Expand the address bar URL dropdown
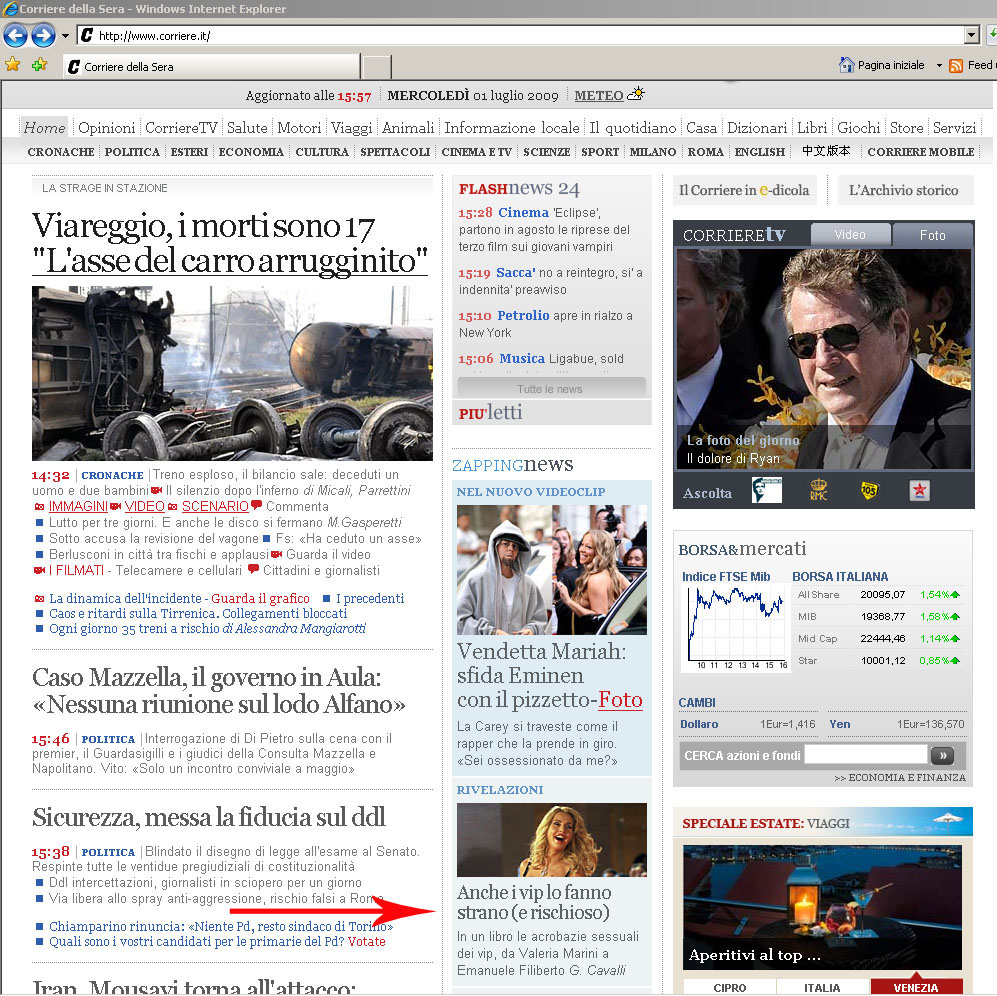 coord(971,36)
